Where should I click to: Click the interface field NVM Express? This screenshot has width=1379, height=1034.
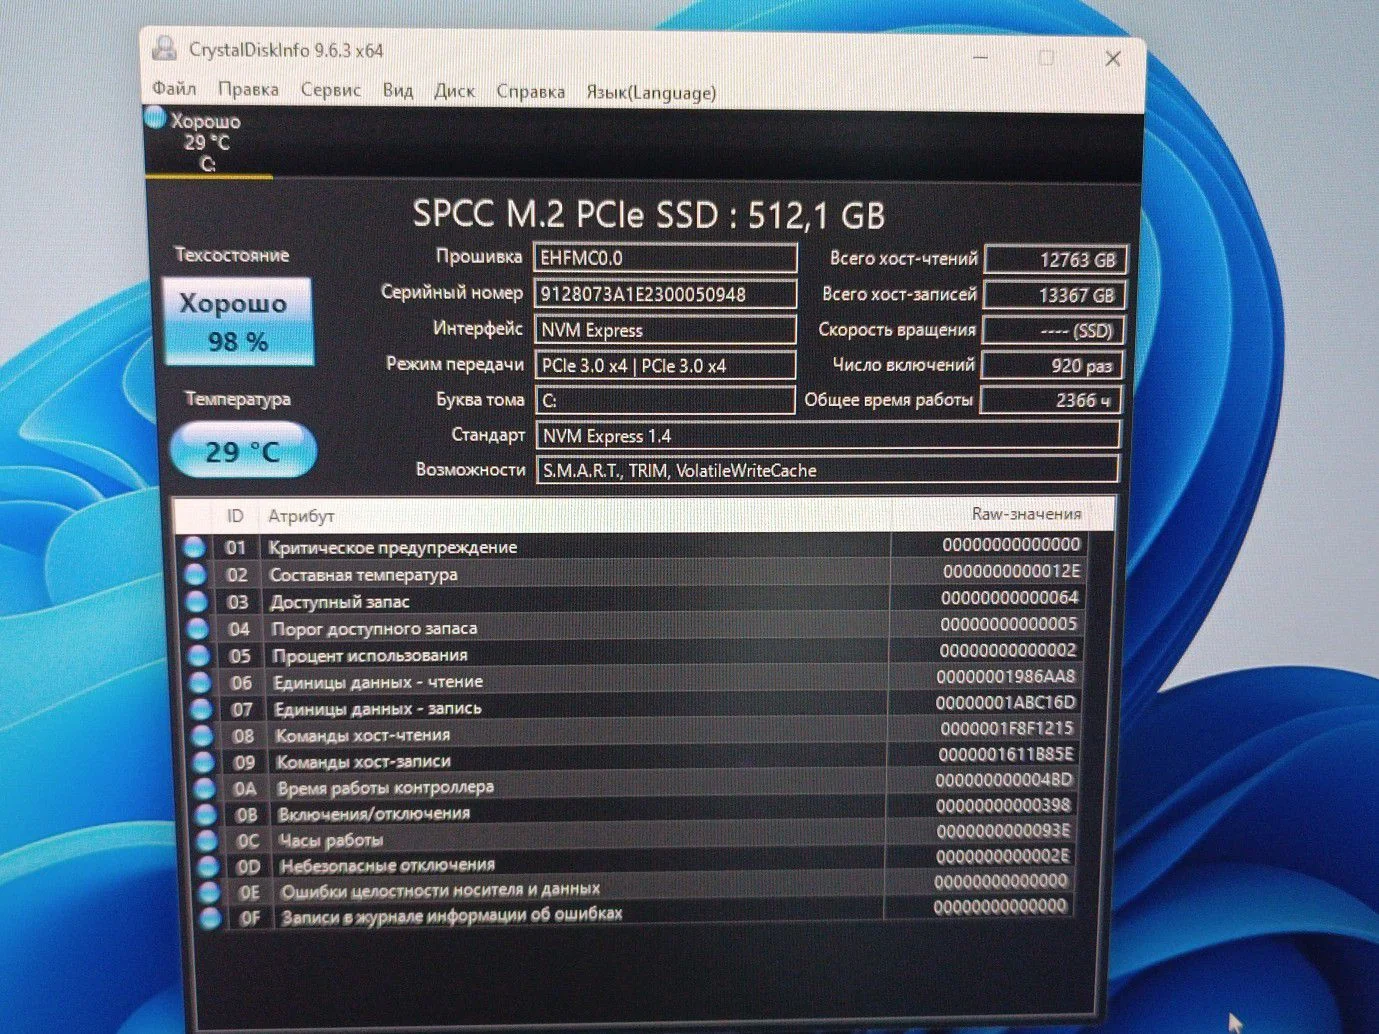point(666,330)
